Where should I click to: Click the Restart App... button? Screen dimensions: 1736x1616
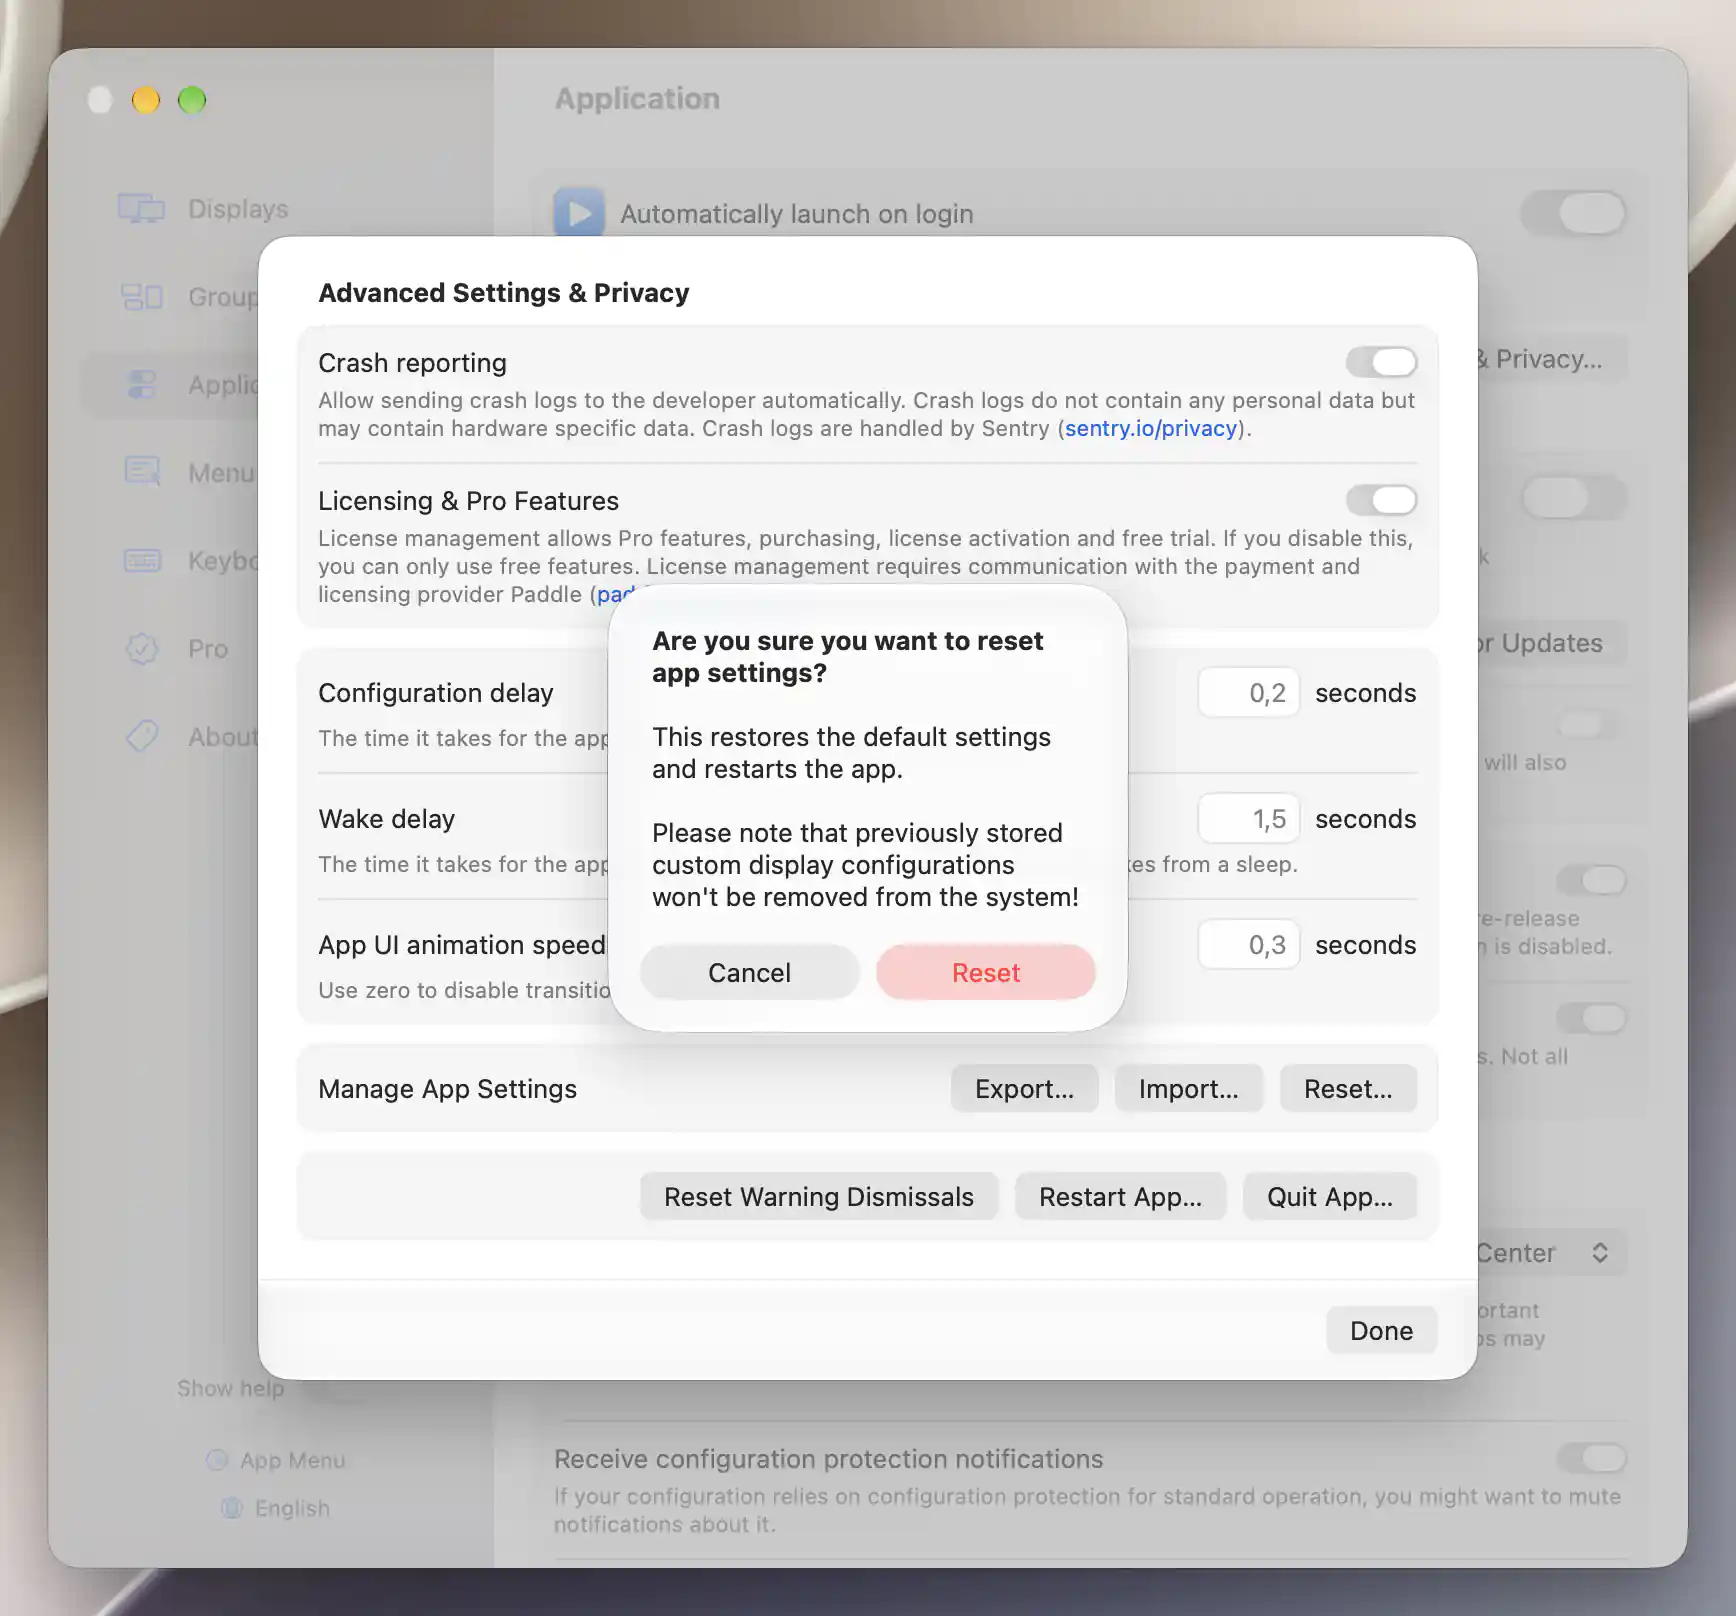[1120, 1196]
